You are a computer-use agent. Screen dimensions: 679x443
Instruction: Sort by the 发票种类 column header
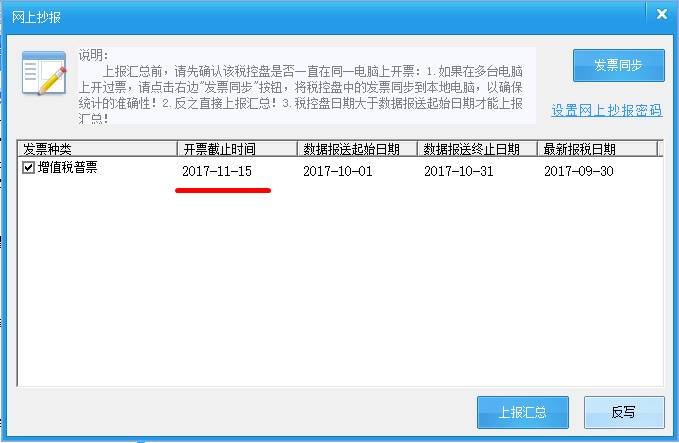click(x=97, y=149)
